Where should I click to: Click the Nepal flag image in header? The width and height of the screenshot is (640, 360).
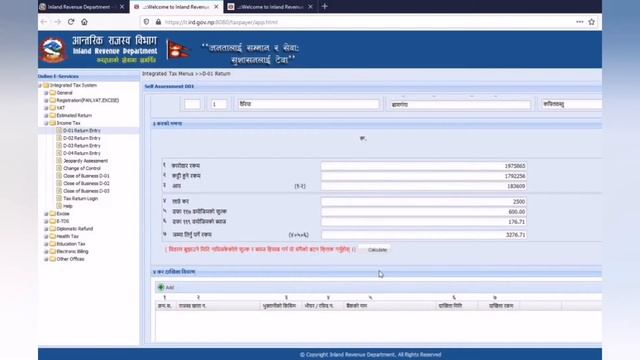pyautogui.click(x=178, y=50)
